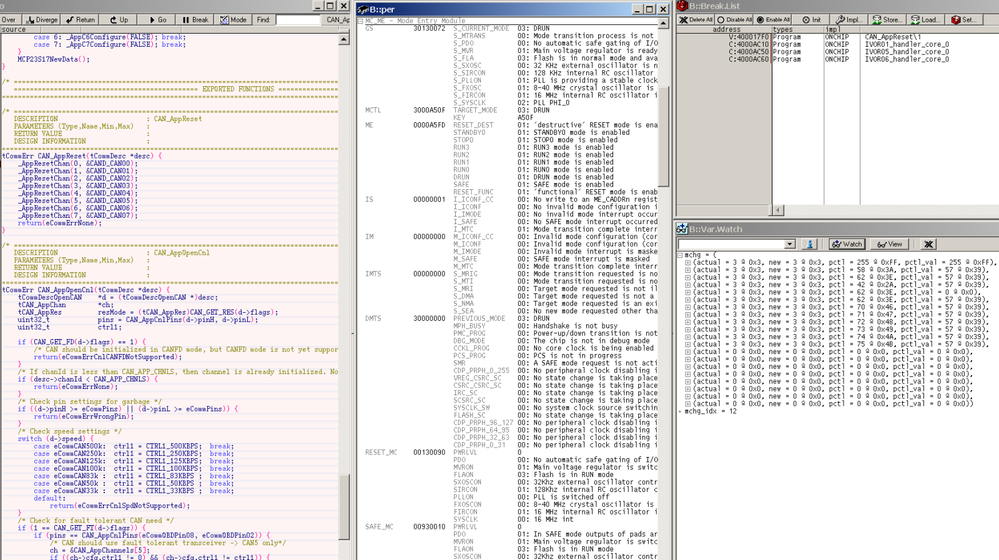Click the GS register value 30130072
The height and width of the screenshot is (560, 999).
[429, 29]
